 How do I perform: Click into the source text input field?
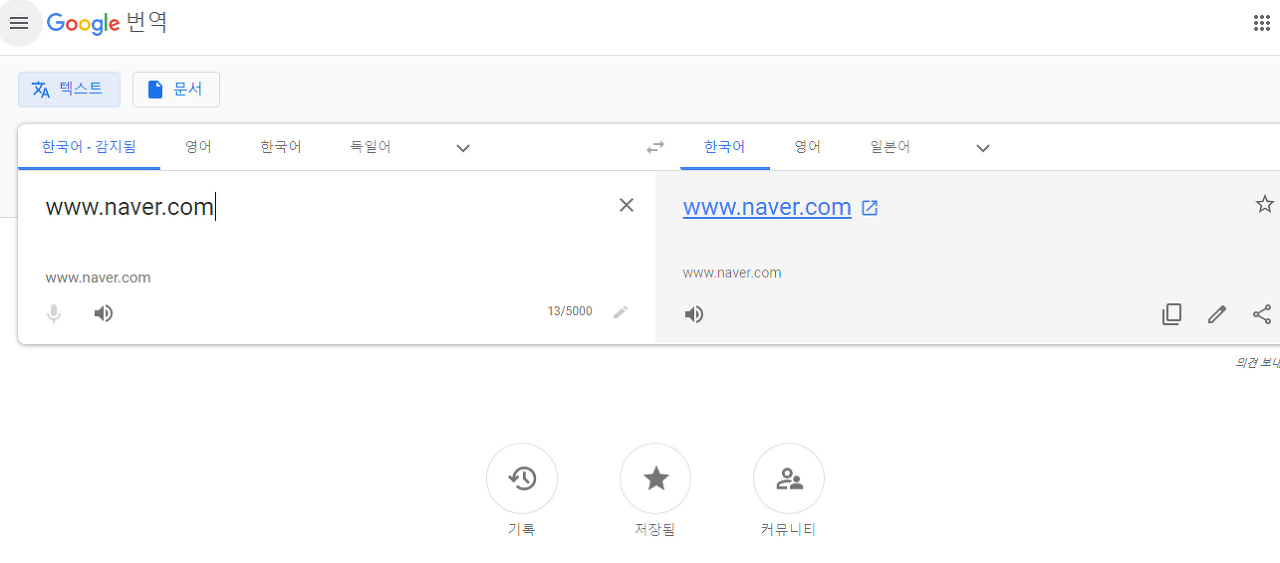tap(320, 208)
